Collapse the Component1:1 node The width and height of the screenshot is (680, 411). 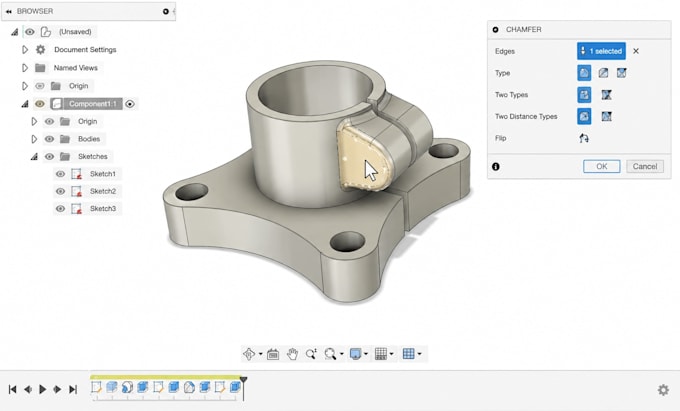tap(24, 104)
